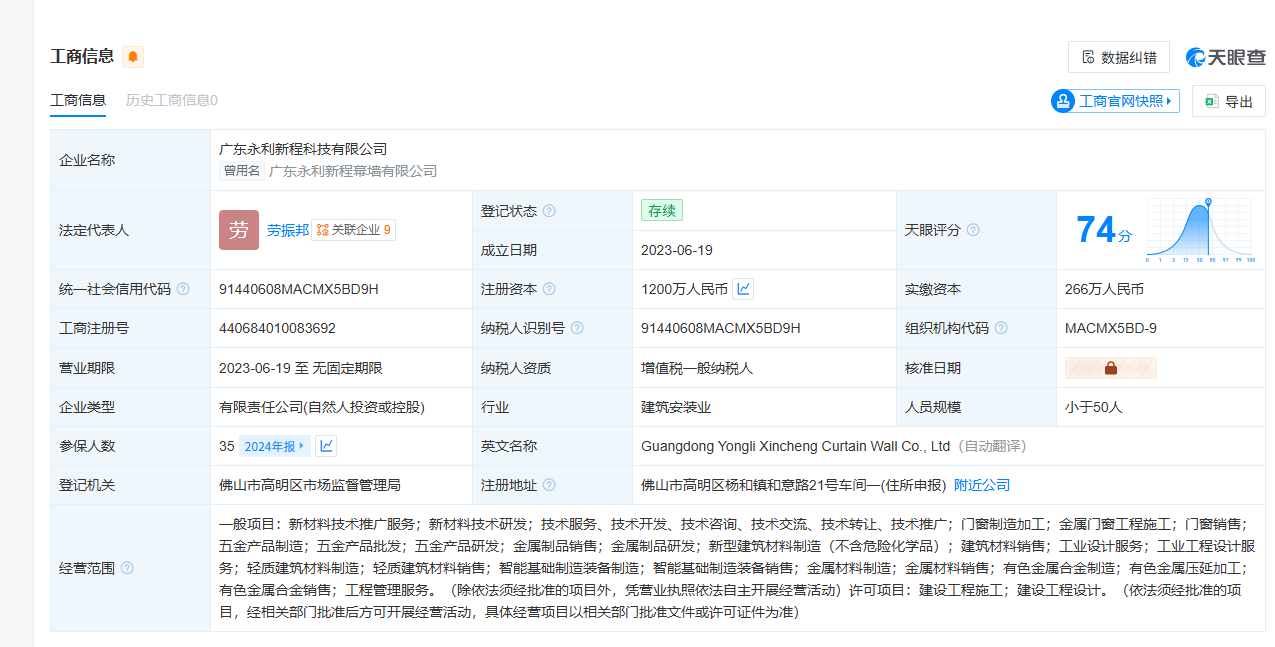Click the 附近公司 nearby companies link
This screenshot has width=1275, height=647.
981,485
